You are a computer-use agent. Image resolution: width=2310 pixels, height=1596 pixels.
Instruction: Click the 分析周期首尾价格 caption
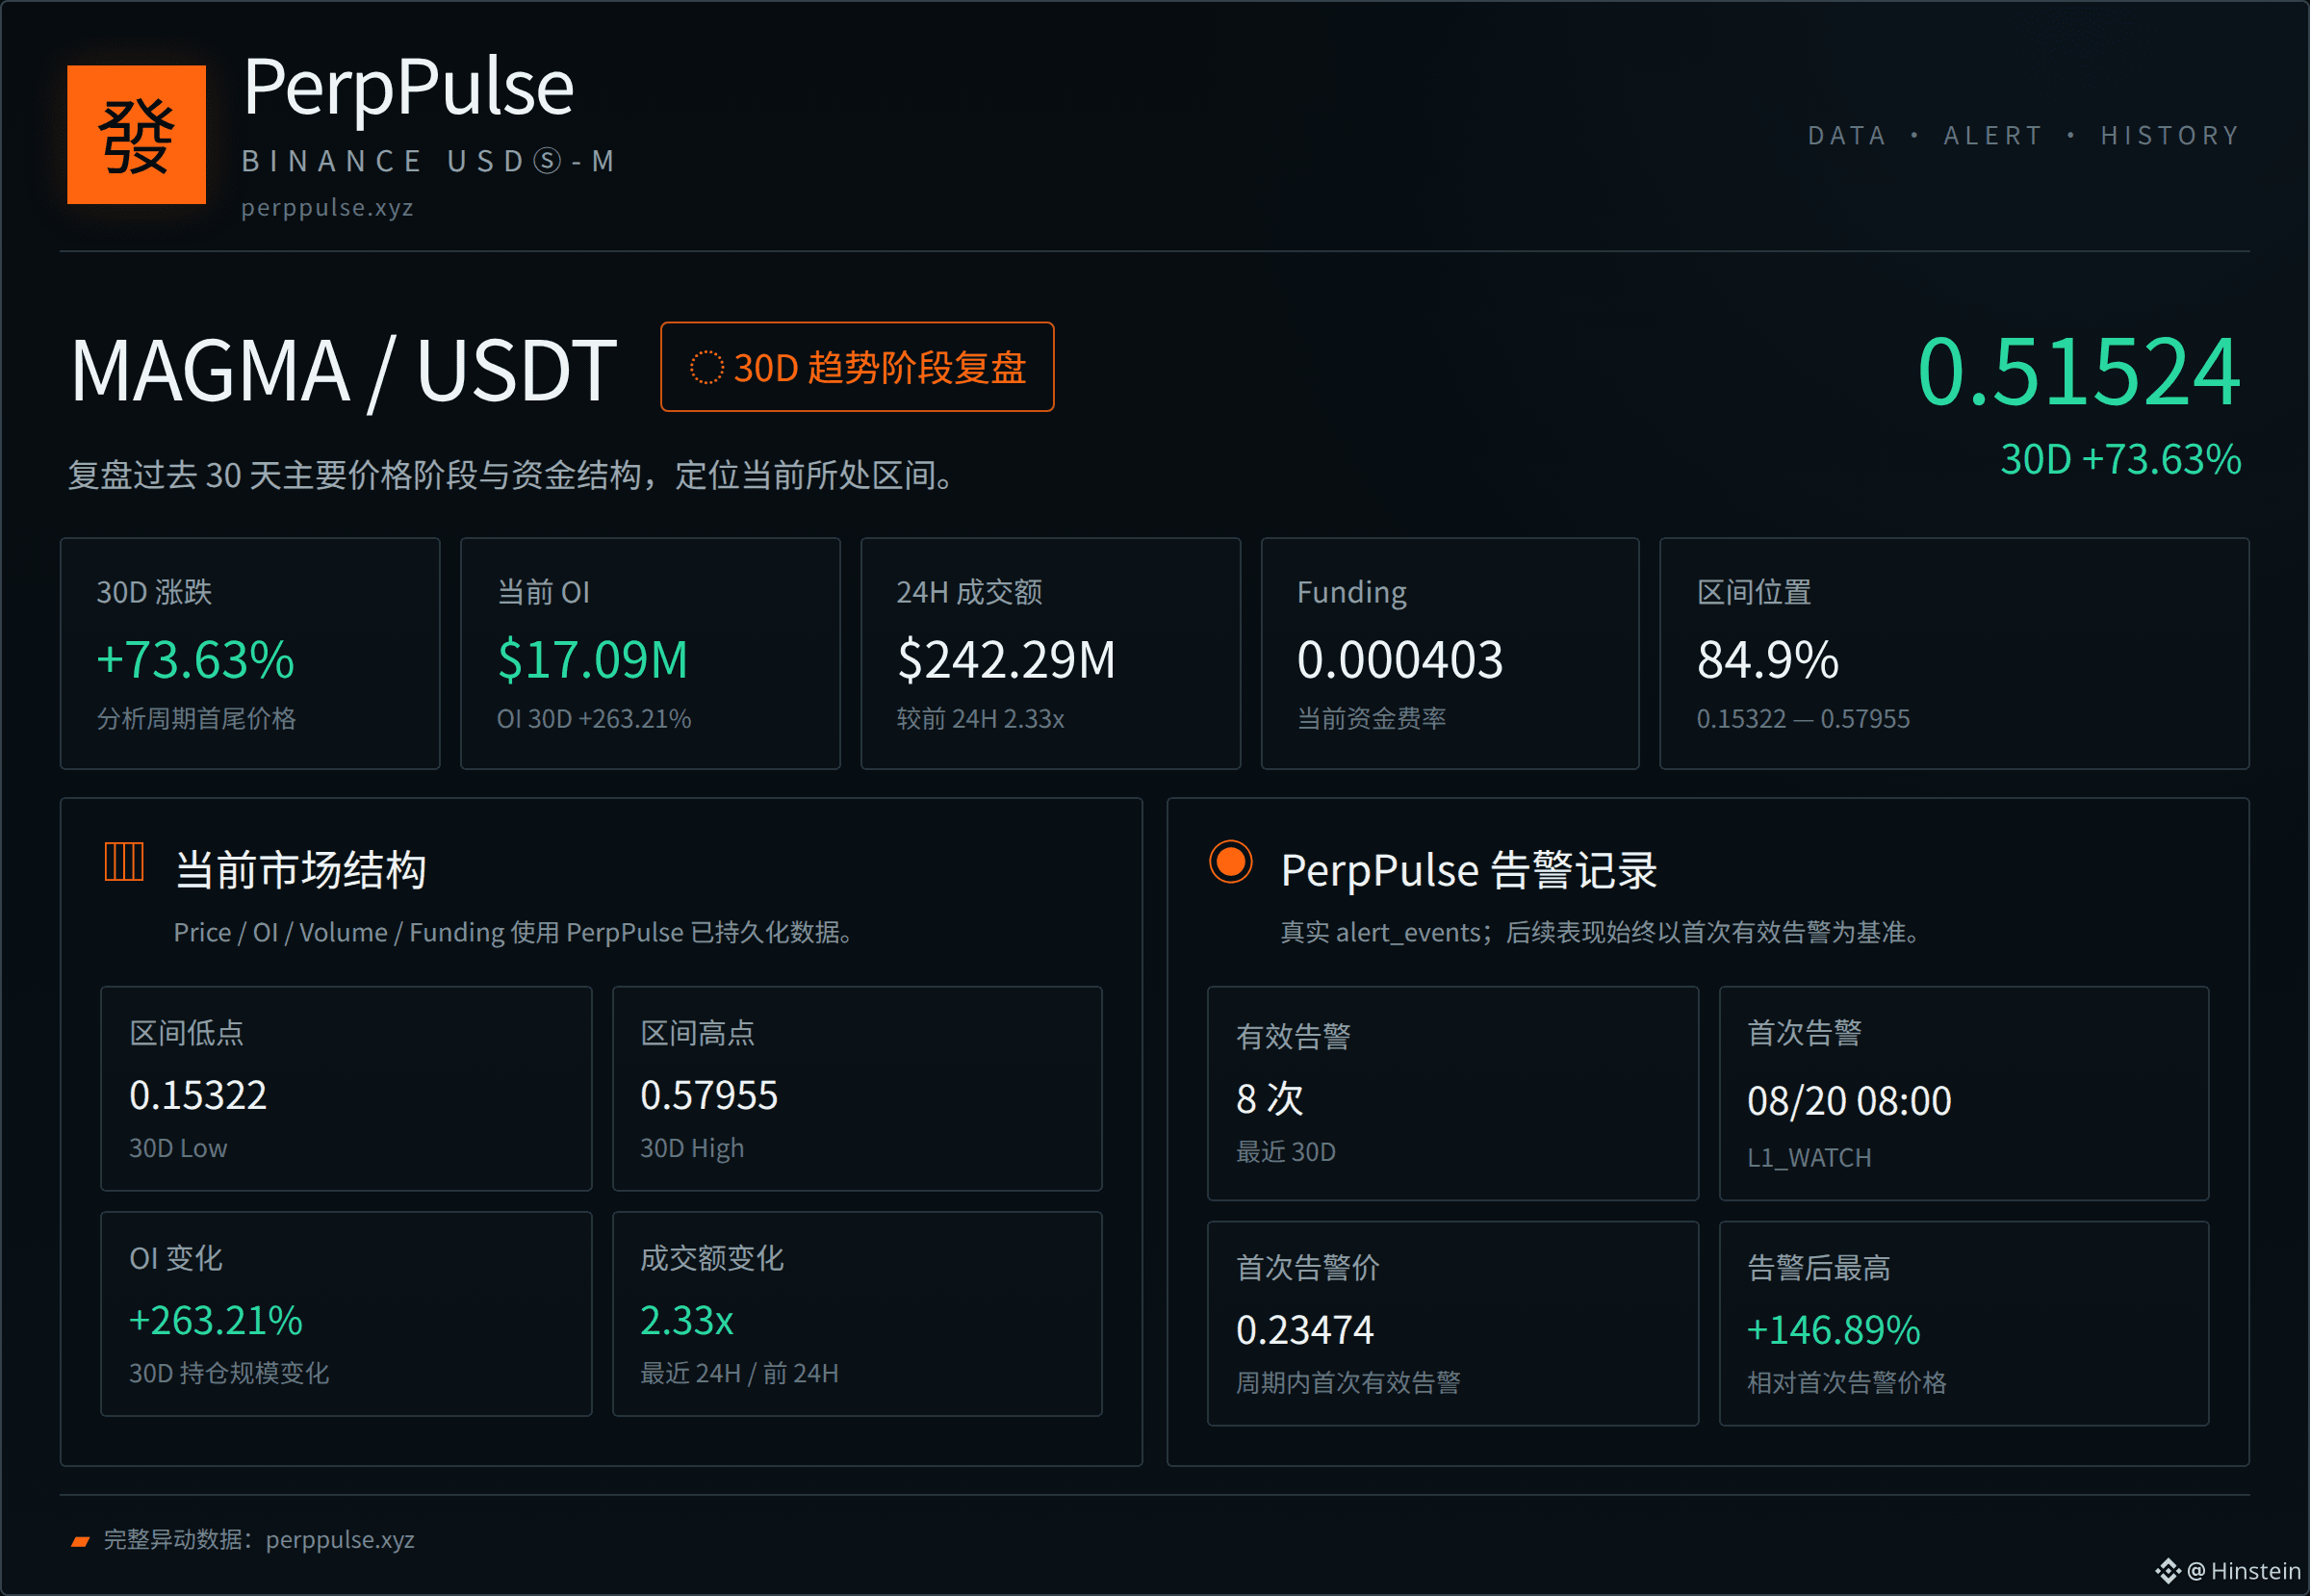click(x=196, y=719)
